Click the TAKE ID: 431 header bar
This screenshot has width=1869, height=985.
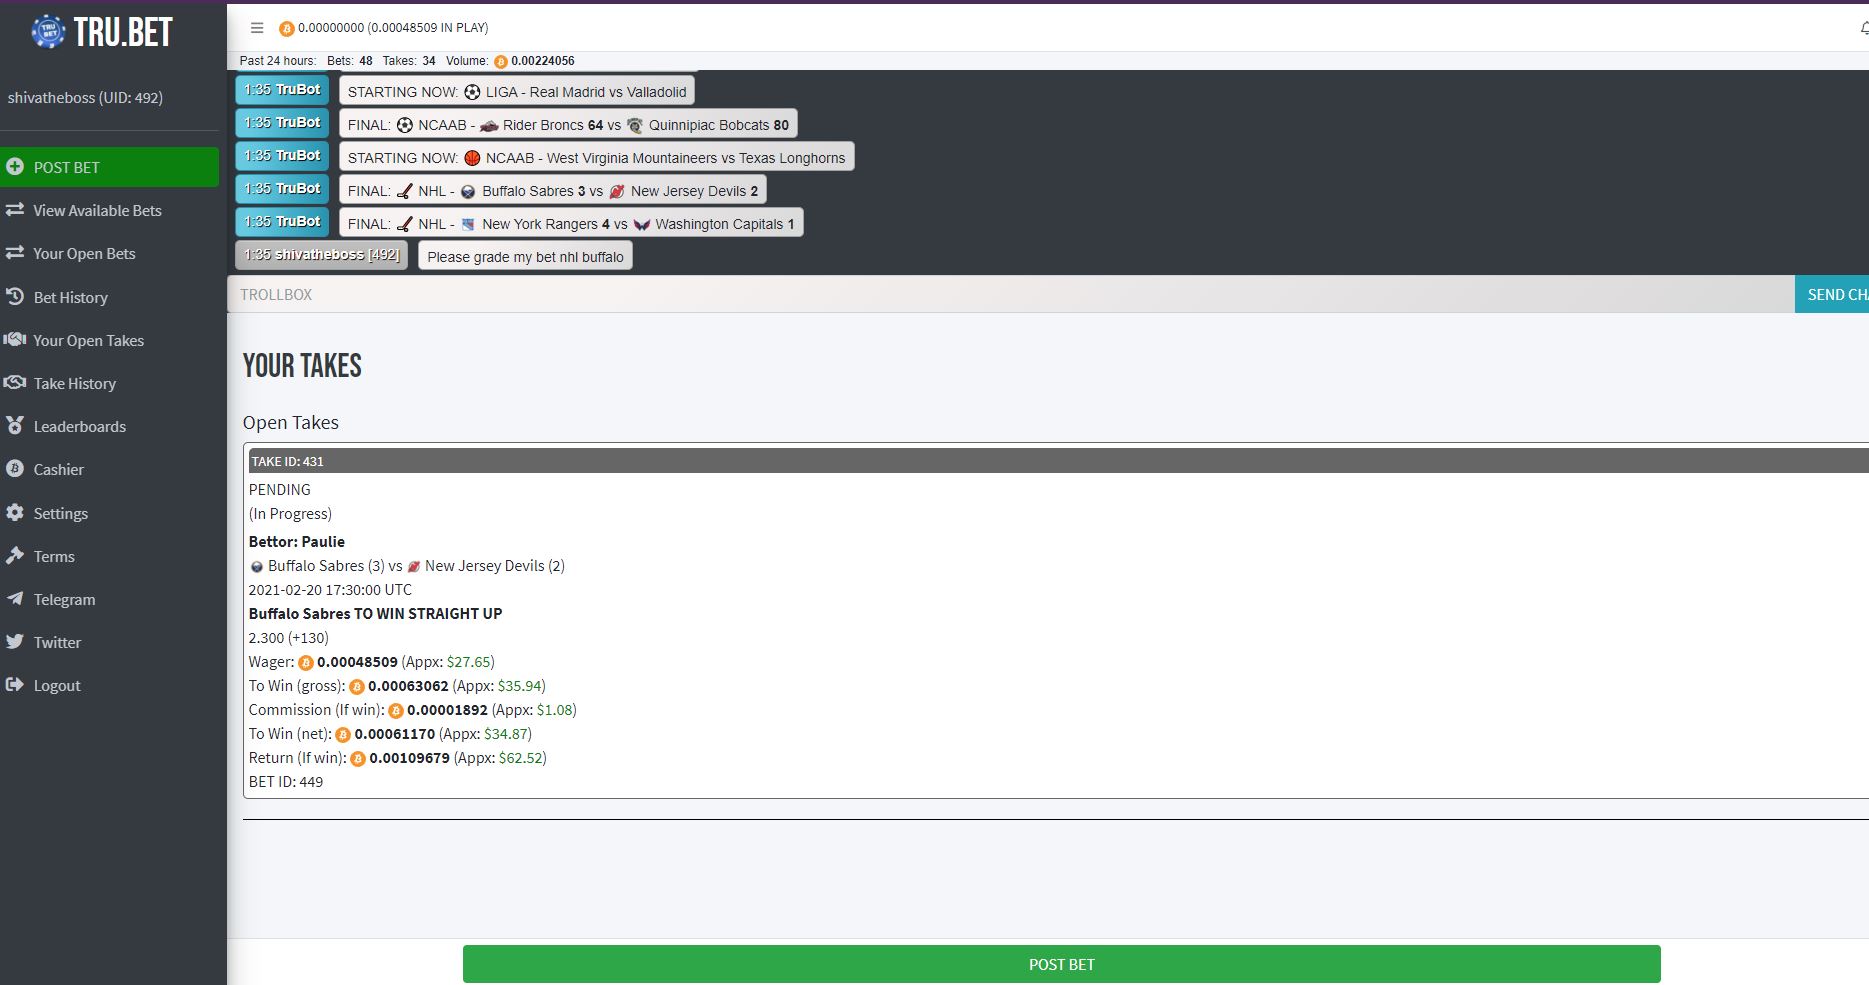pyautogui.click(x=1058, y=461)
